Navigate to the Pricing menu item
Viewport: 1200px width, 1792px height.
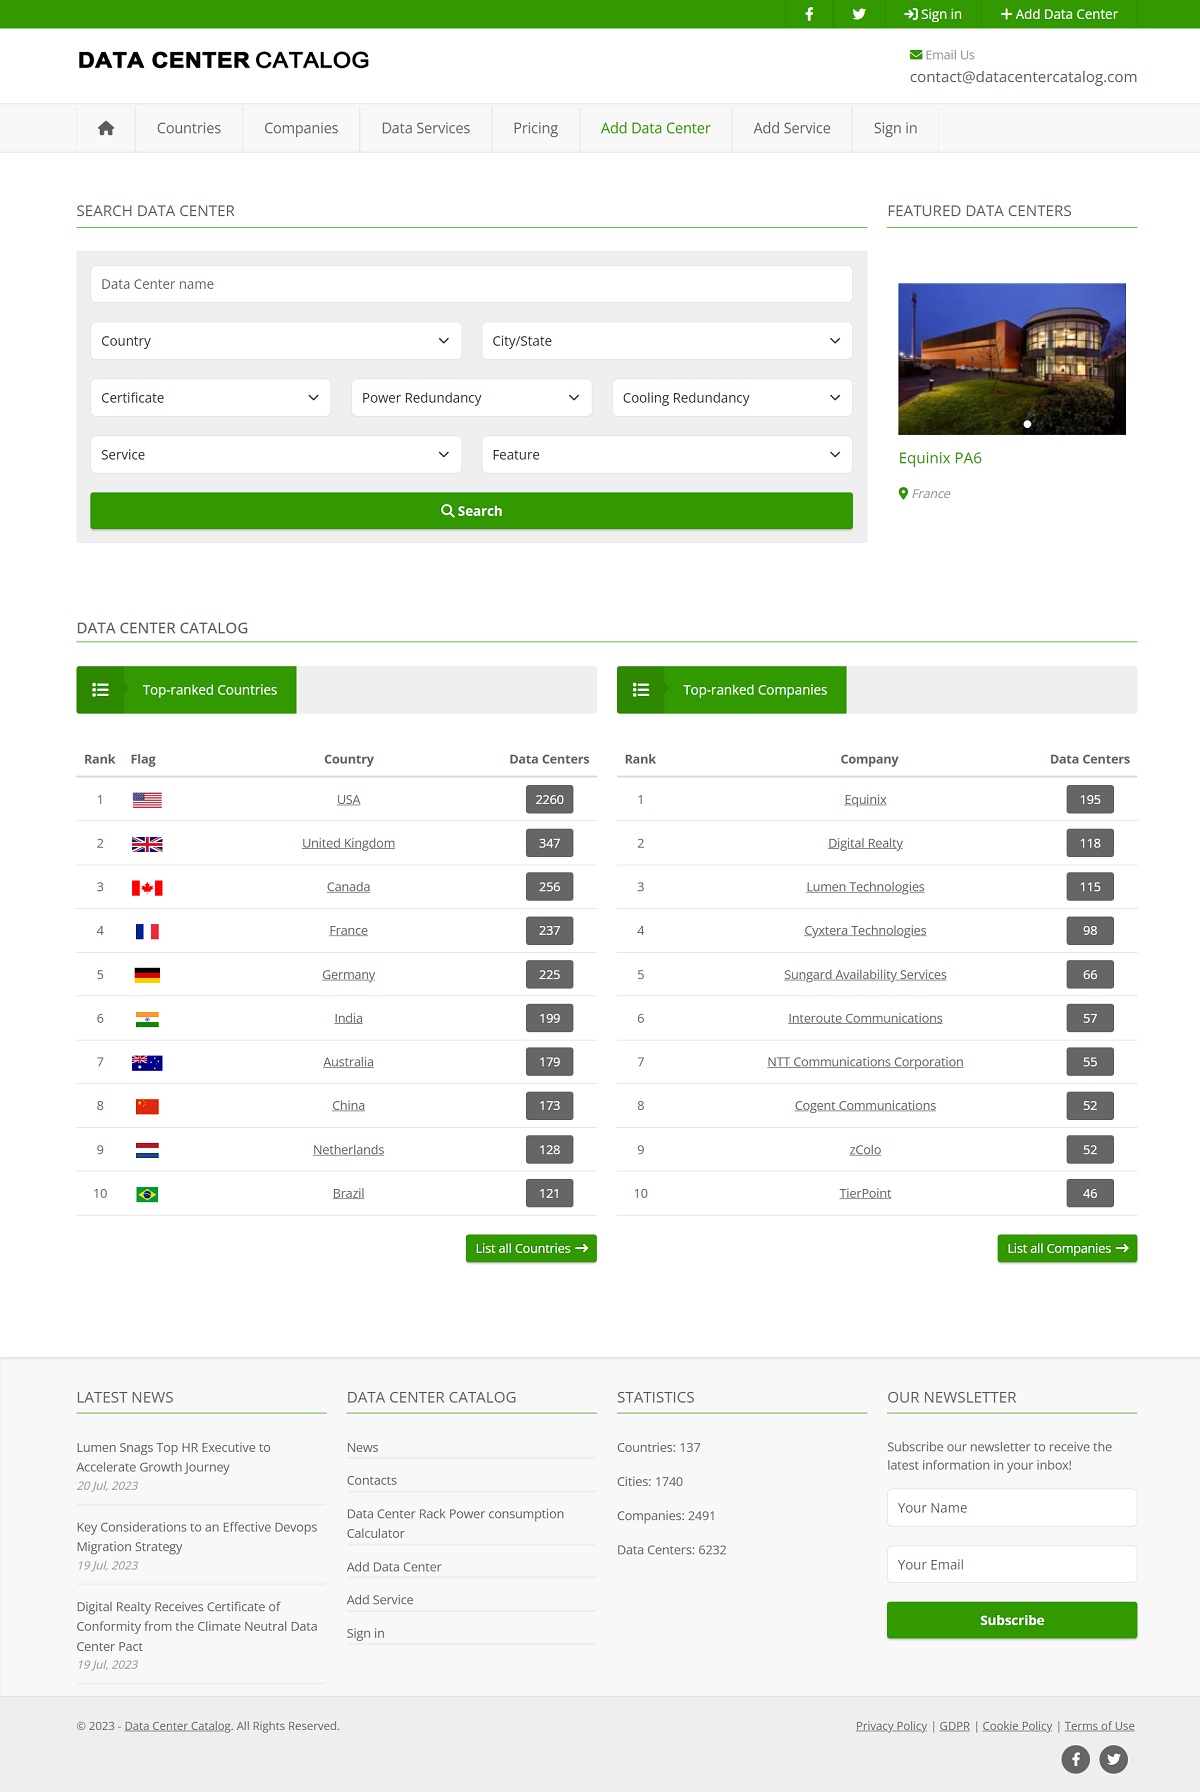pyautogui.click(x=535, y=128)
